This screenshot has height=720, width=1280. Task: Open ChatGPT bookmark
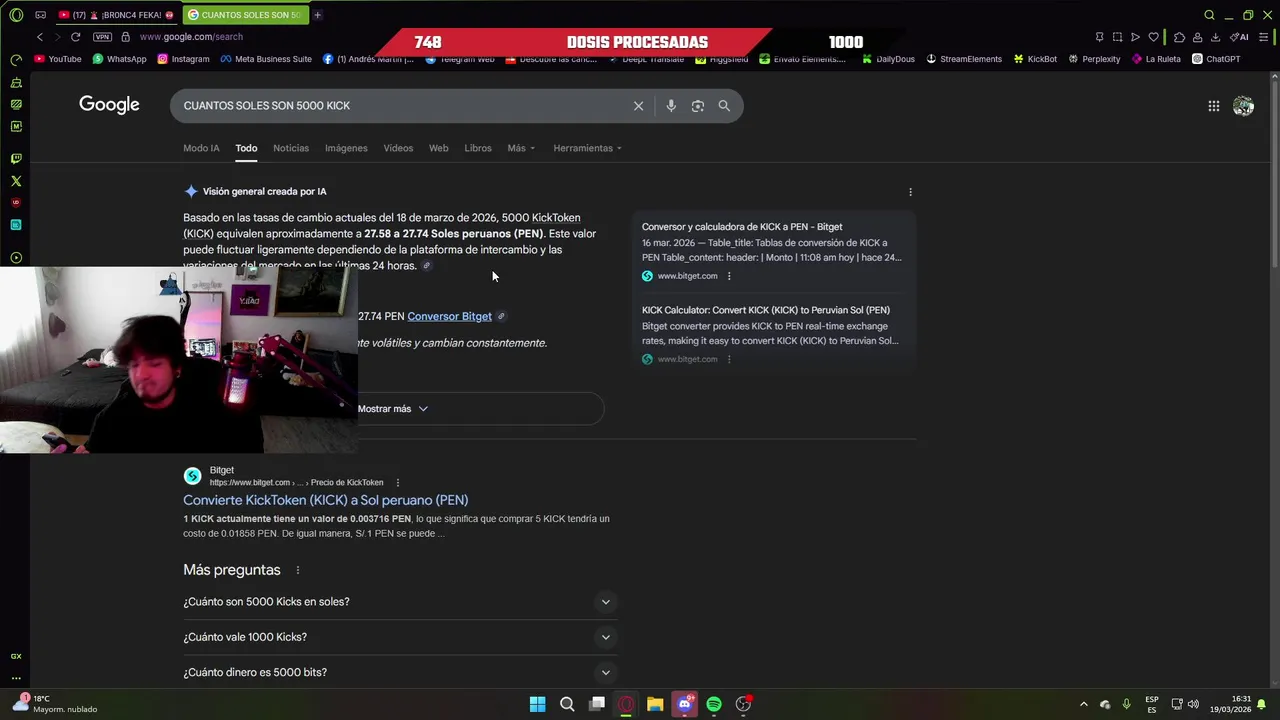click(1216, 59)
